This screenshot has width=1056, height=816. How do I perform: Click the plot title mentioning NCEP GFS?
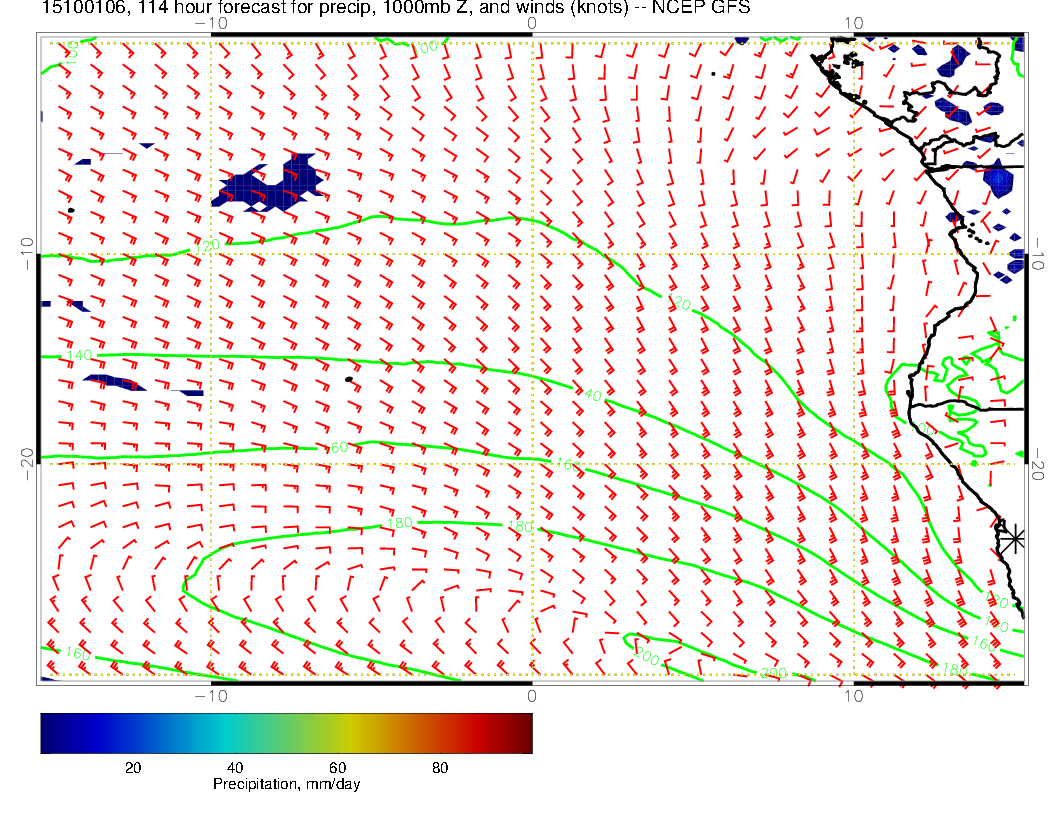click(x=396, y=7)
